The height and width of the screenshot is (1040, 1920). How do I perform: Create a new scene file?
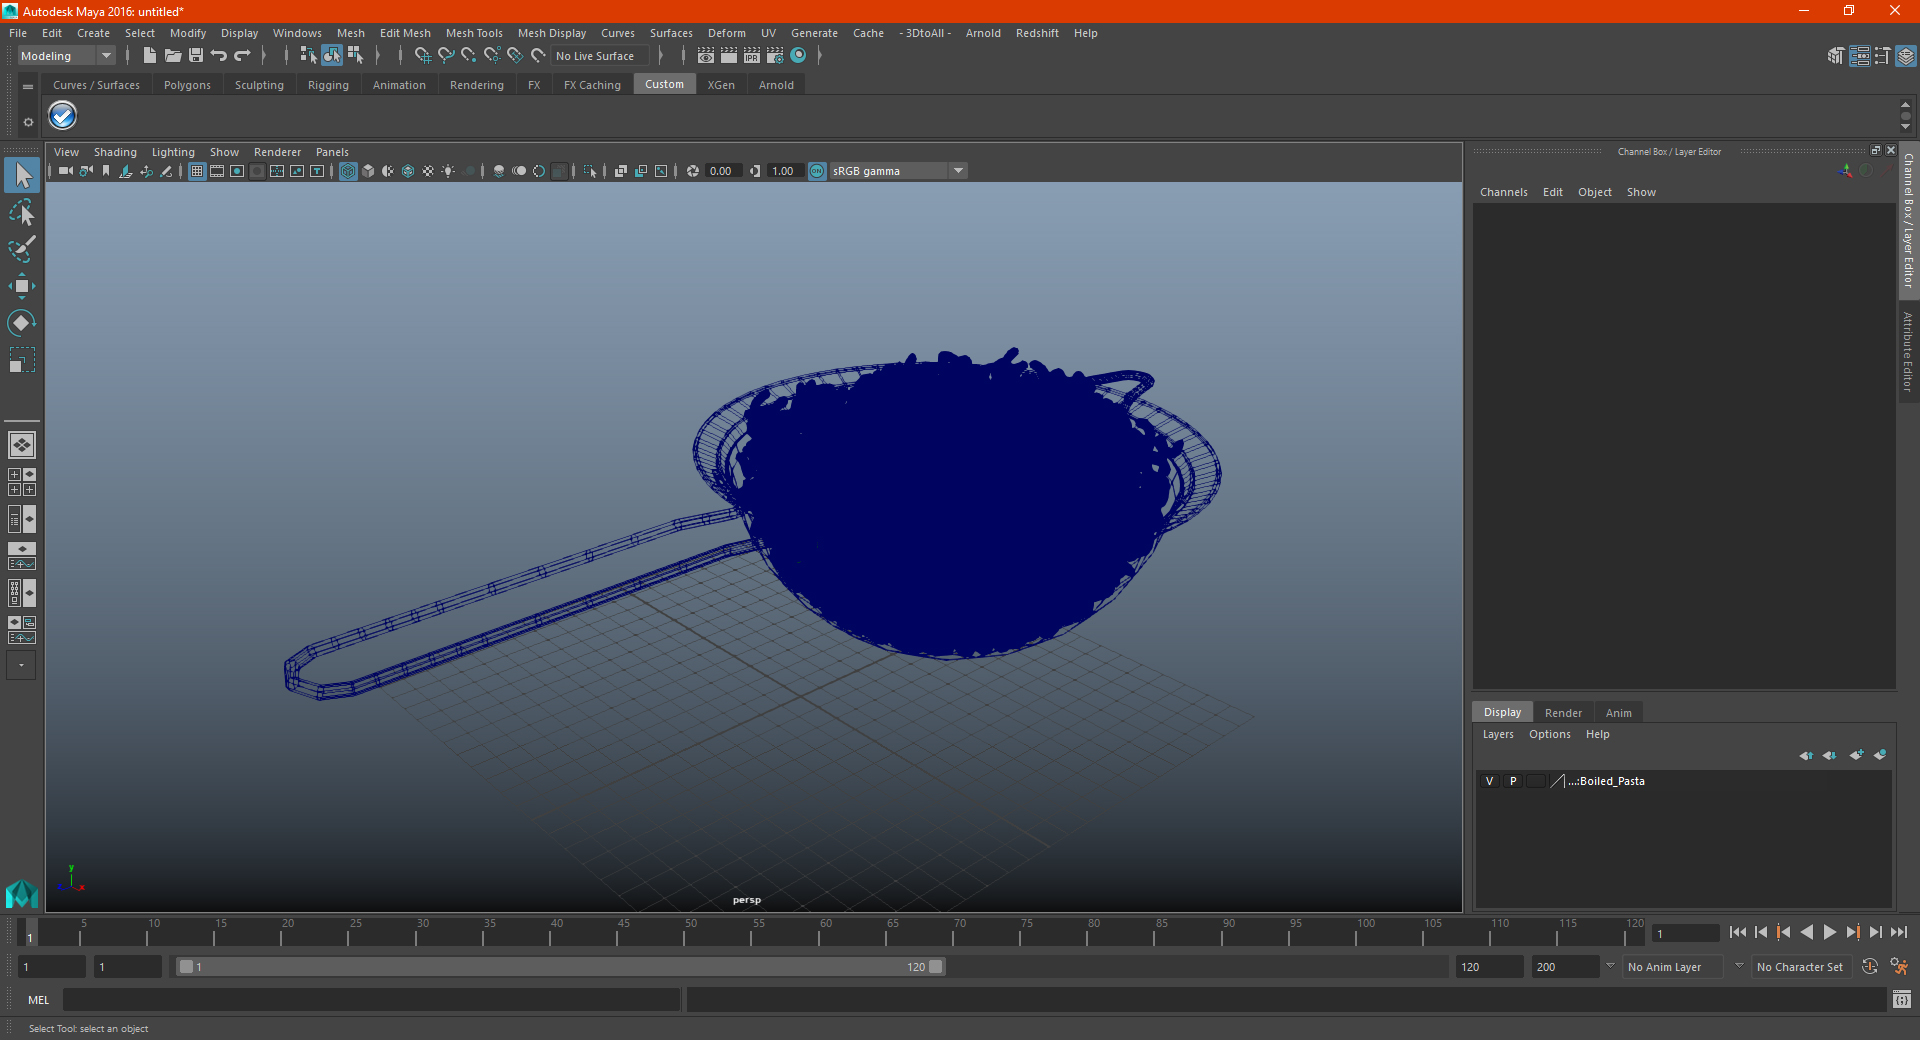149,56
